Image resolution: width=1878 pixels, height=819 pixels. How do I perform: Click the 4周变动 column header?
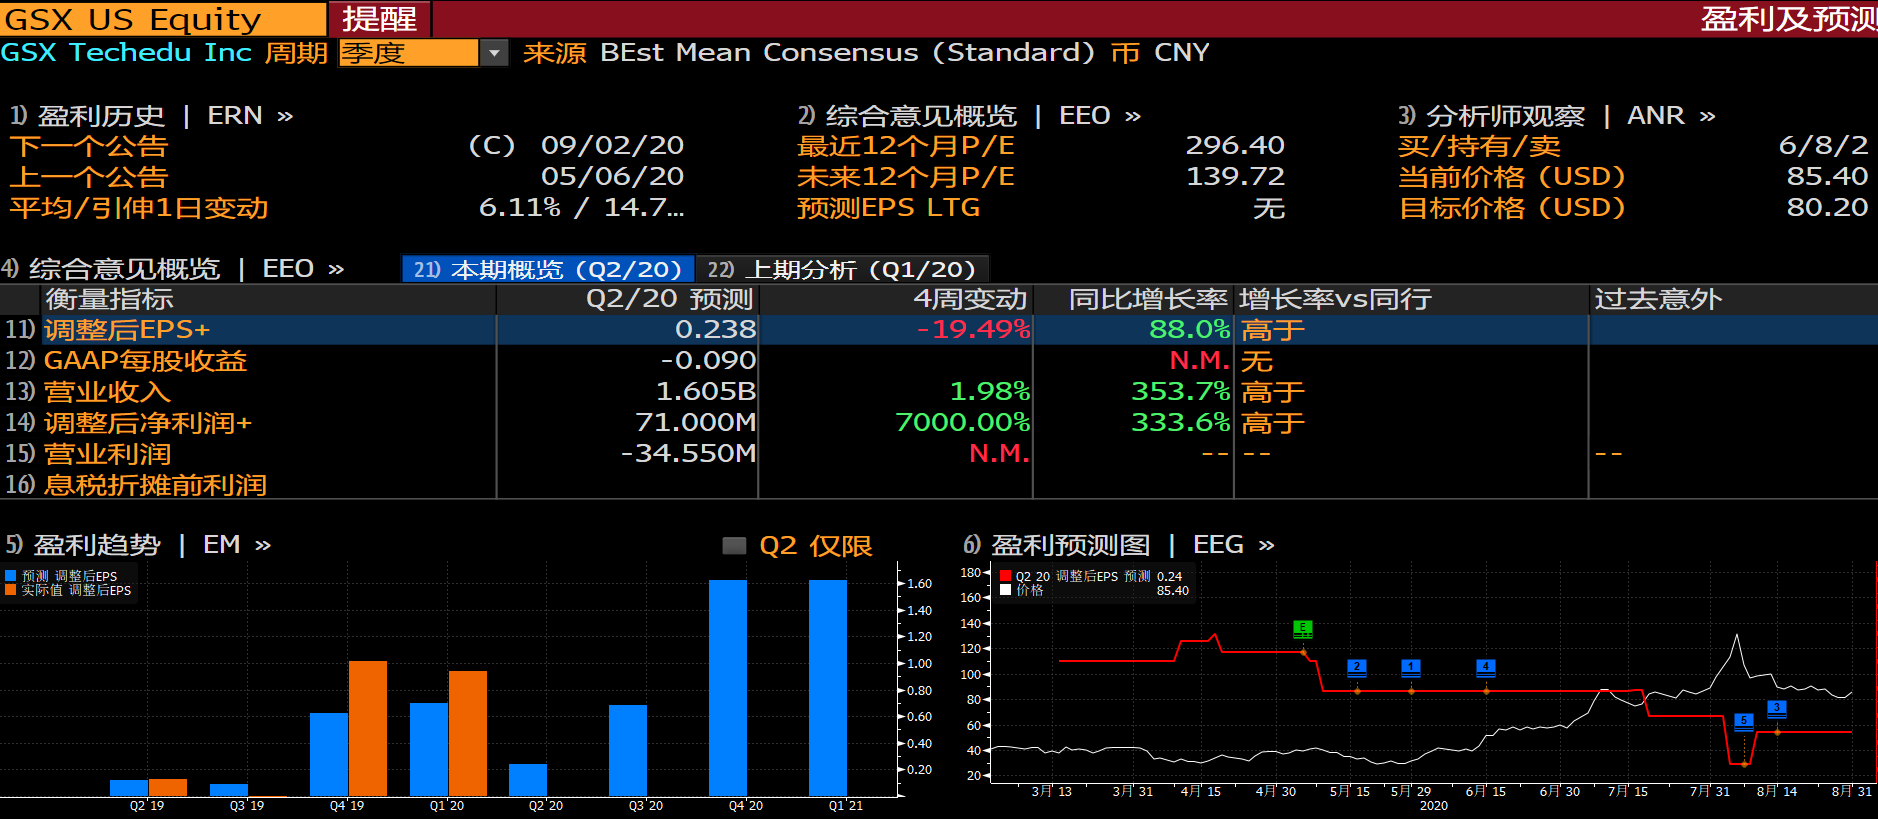(x=896, y=299)
